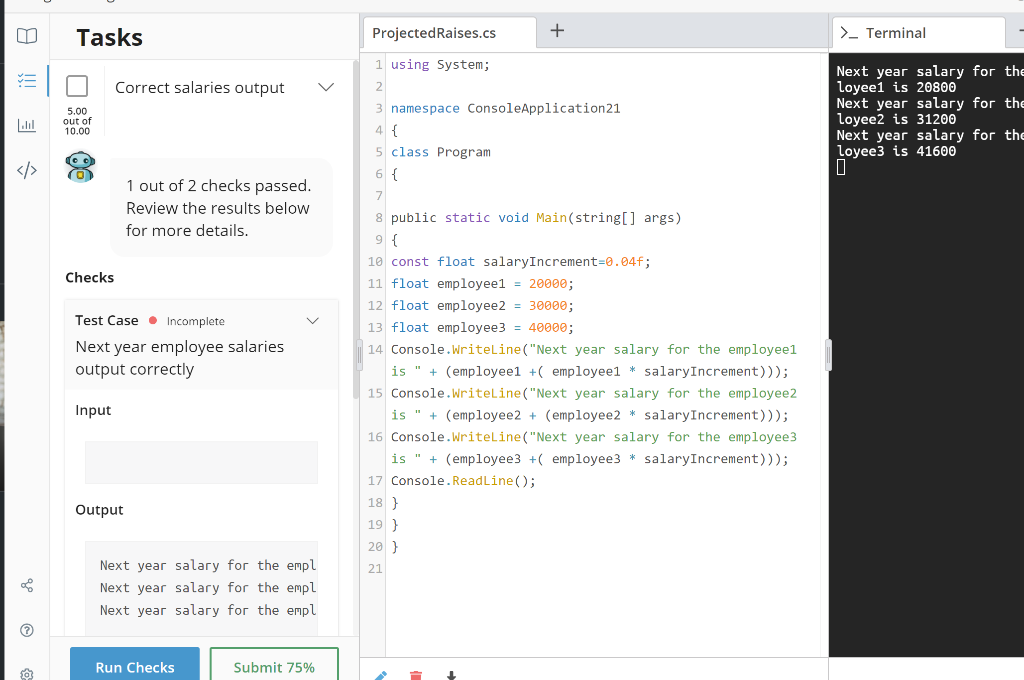The image size is (1024, 680).
Task: Select the Terminal tab
Action: pos(895,33)
